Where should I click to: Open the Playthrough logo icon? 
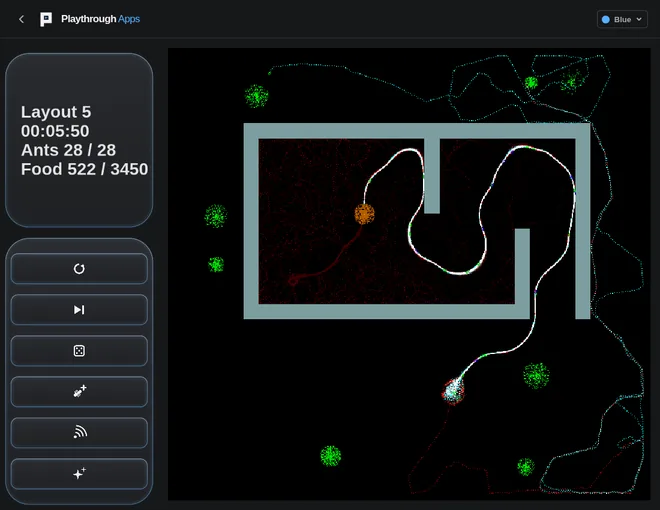(x=46, y=19)
